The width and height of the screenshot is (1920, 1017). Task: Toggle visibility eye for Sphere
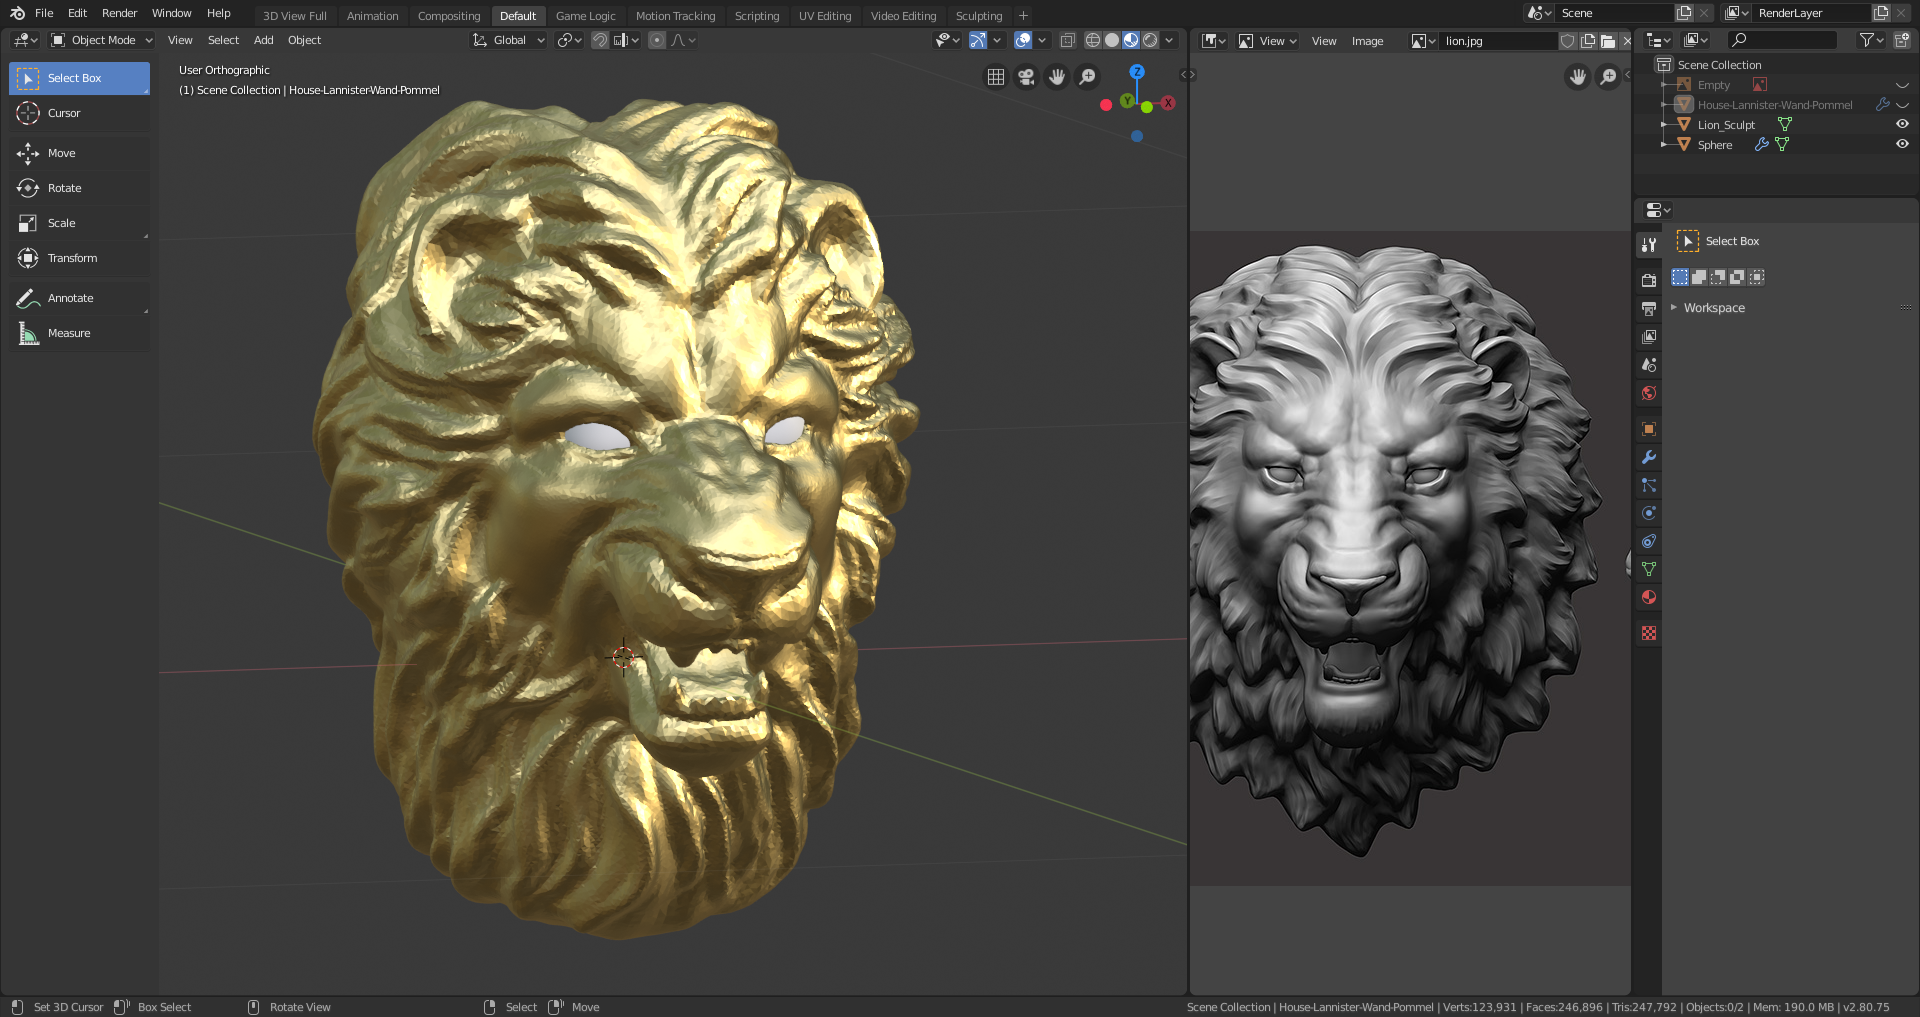click(x=1902, y=144)
